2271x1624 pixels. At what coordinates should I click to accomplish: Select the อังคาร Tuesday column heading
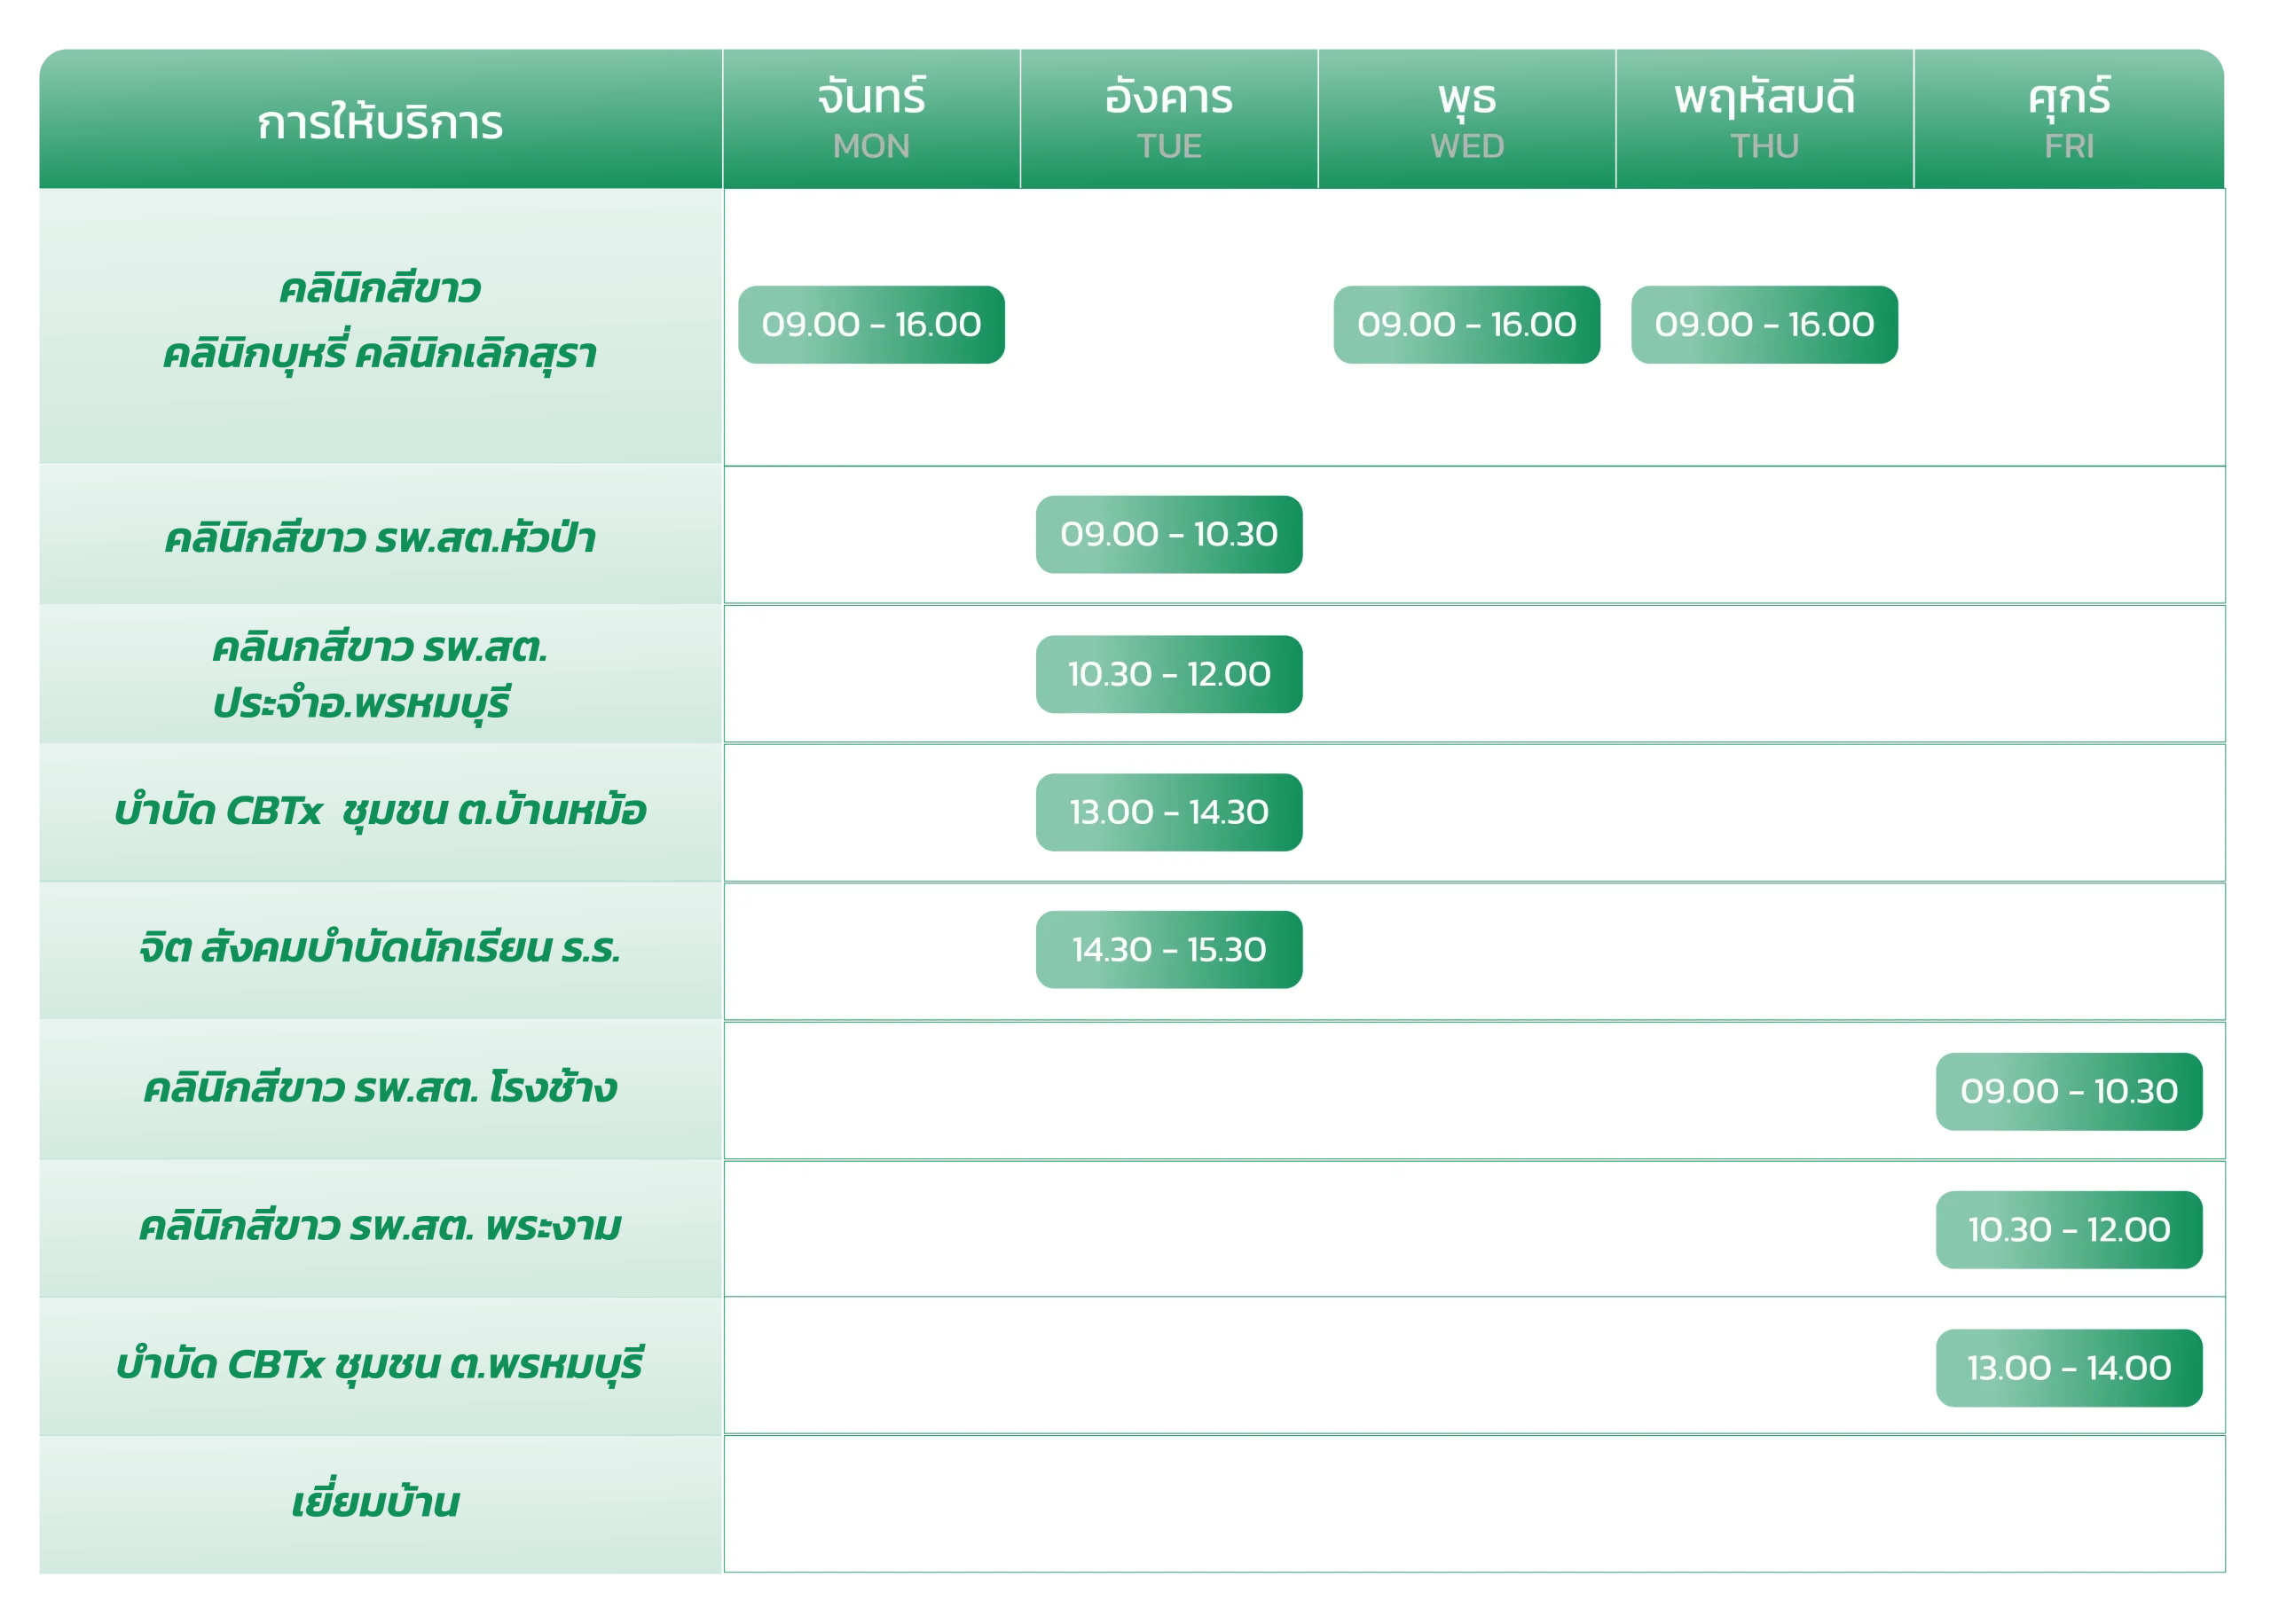click(x=1168, y=98)
